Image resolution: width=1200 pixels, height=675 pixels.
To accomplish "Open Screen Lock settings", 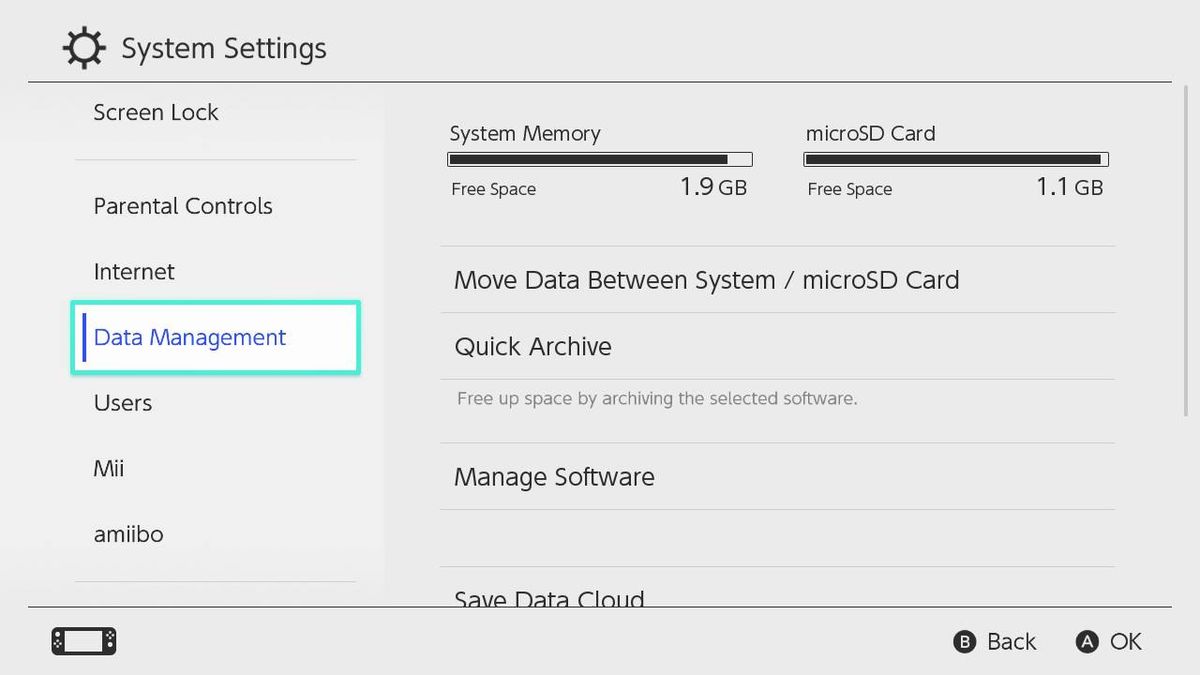I will pyautogui.click(x=156, y=112).
